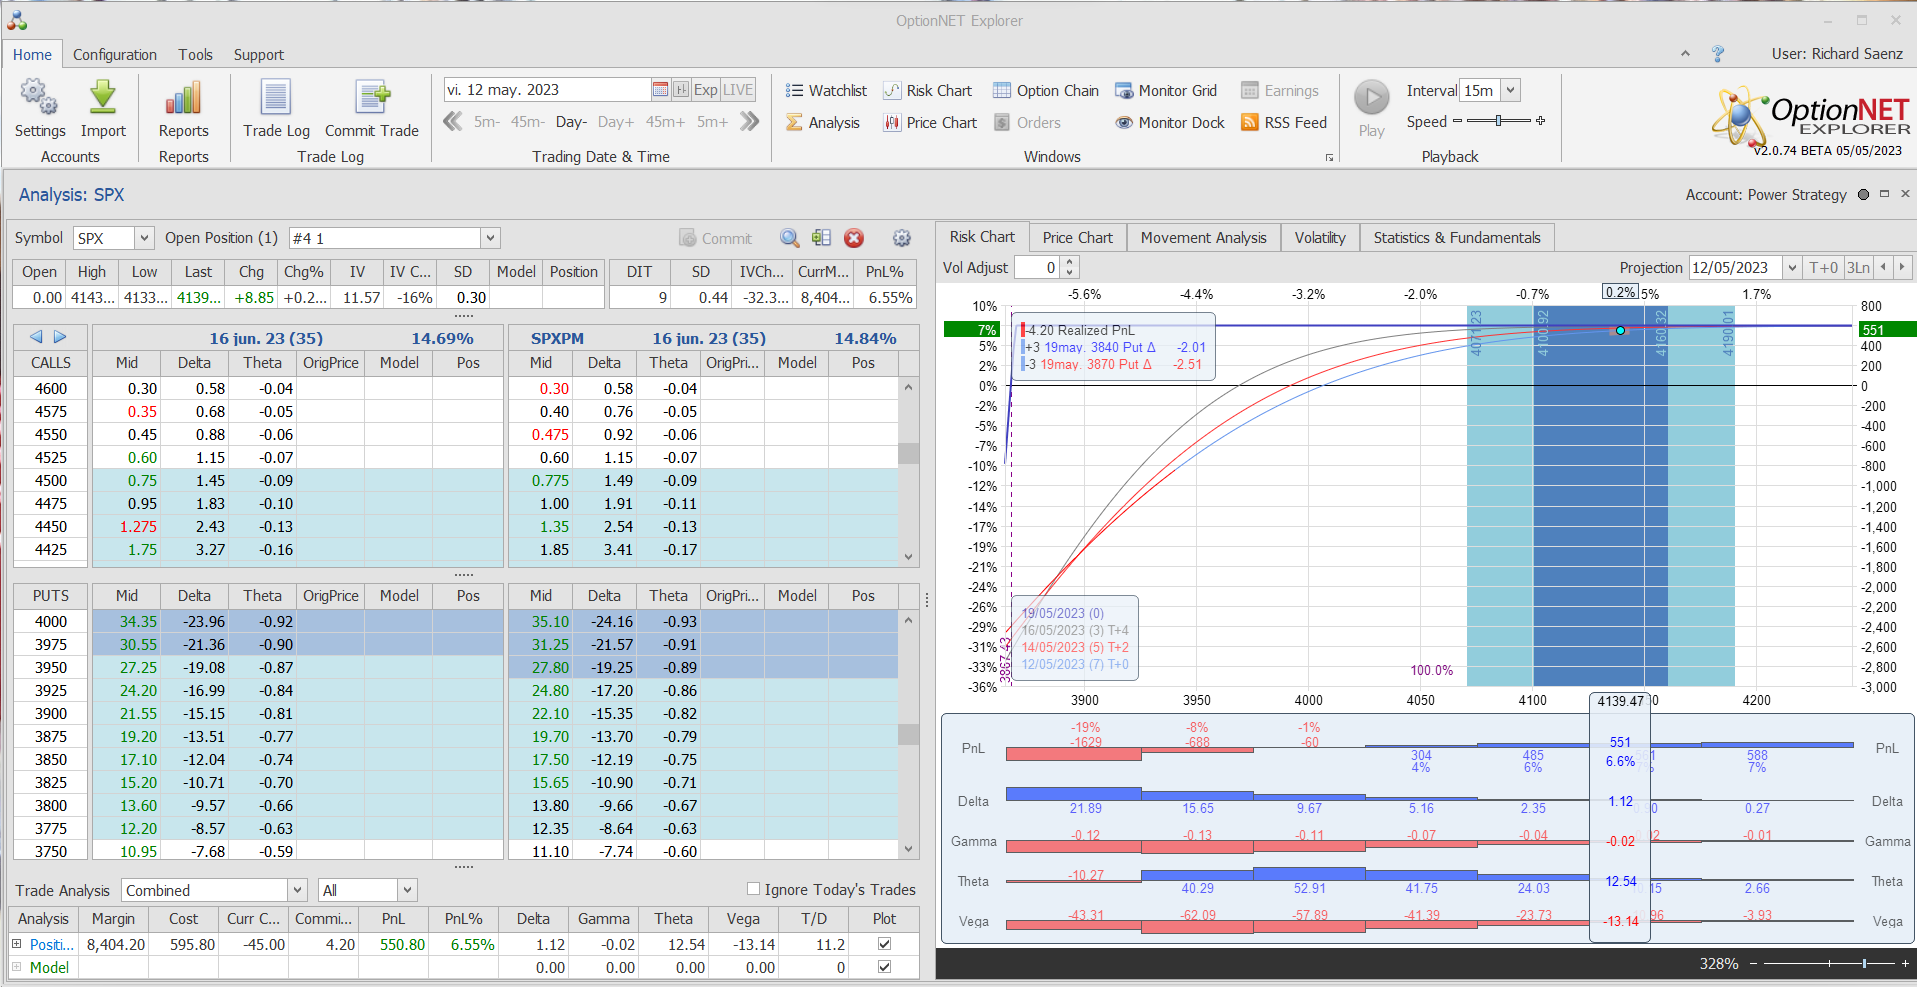Click the spreadsheet export icon beside magnifier
The height and width of the screenshot is (987, 1917).
(x=822, y=238)
